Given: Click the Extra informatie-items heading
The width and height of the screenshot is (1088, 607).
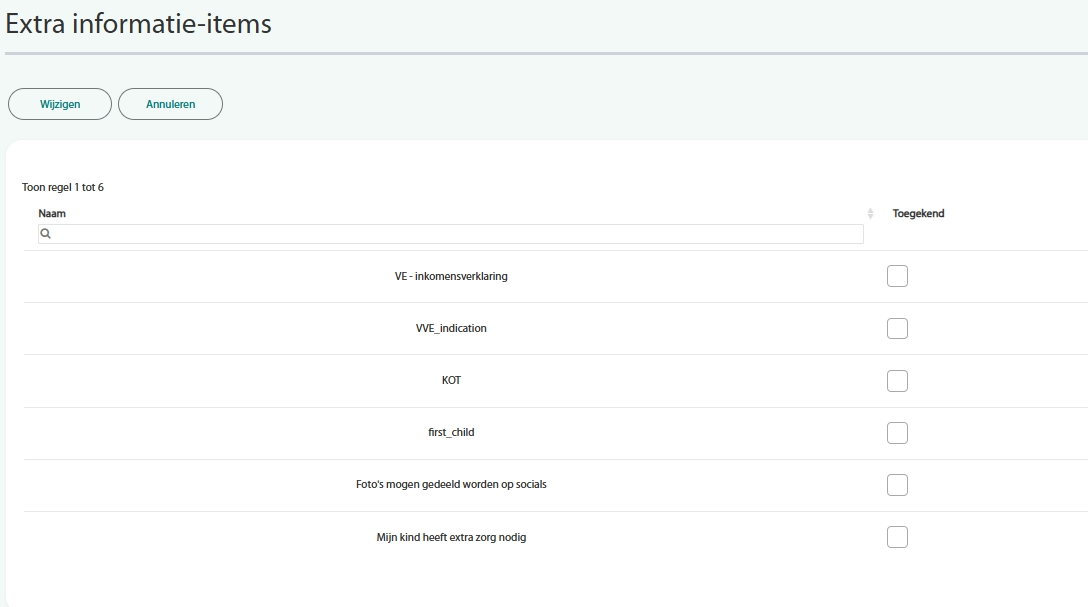Looking at the screenshot, I should click(138, 24).
